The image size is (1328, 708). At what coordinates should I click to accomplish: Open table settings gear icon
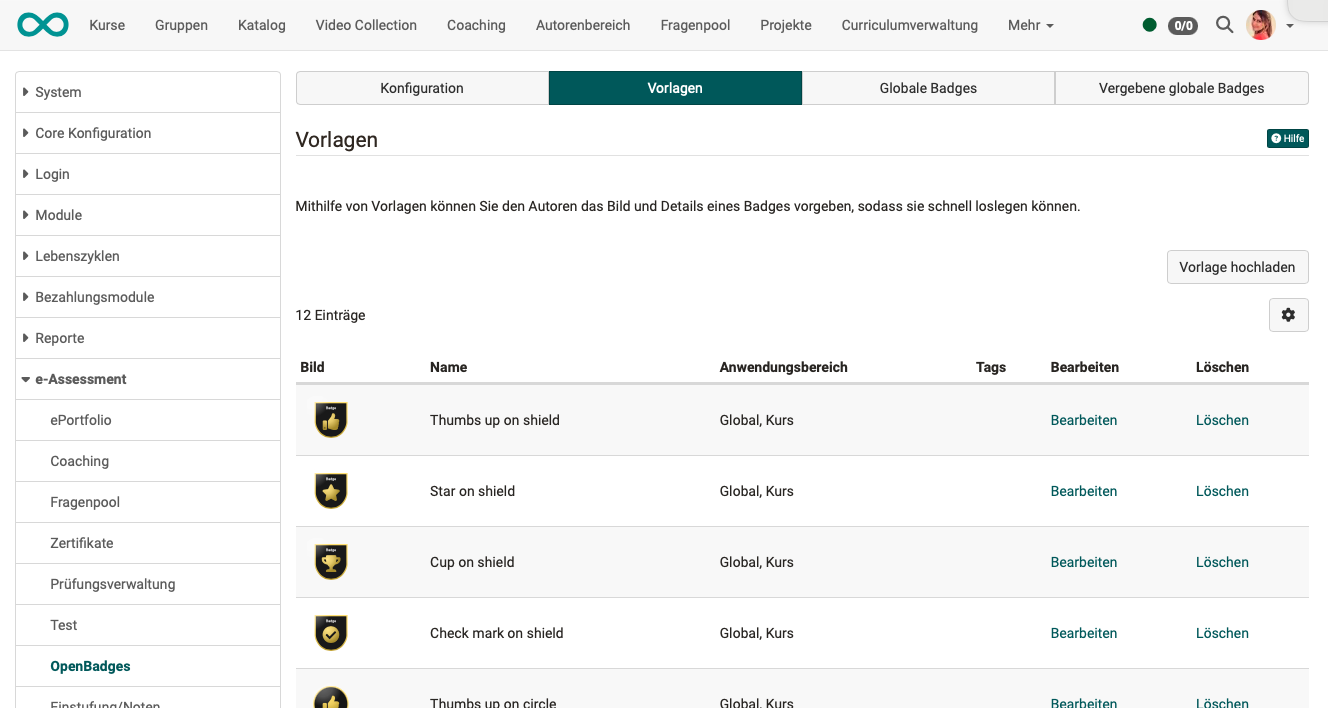pos(1288,315)
